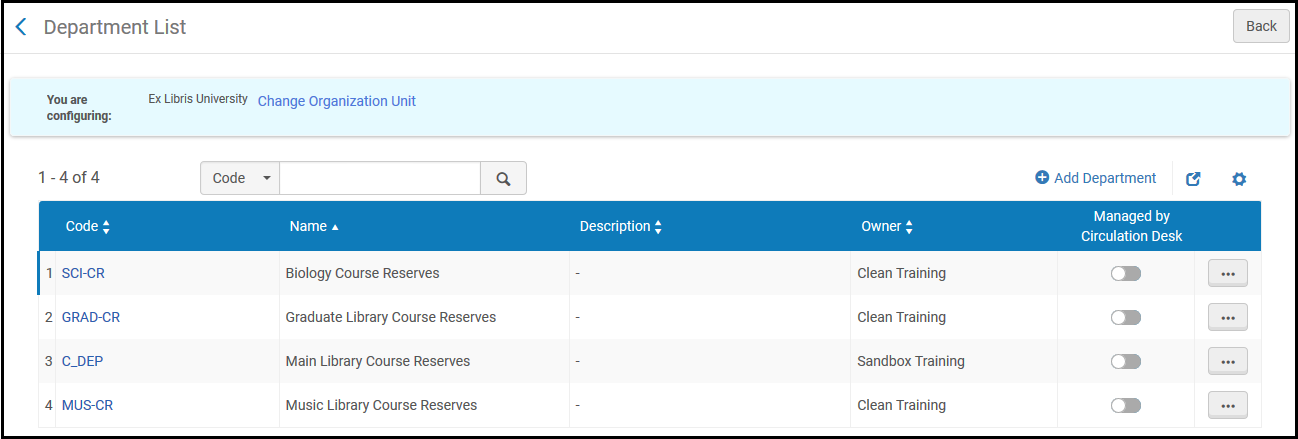Click Change Organization Unit link
Image resolution: width=1298 pixels, height=439 pixels.
(336, 101)
